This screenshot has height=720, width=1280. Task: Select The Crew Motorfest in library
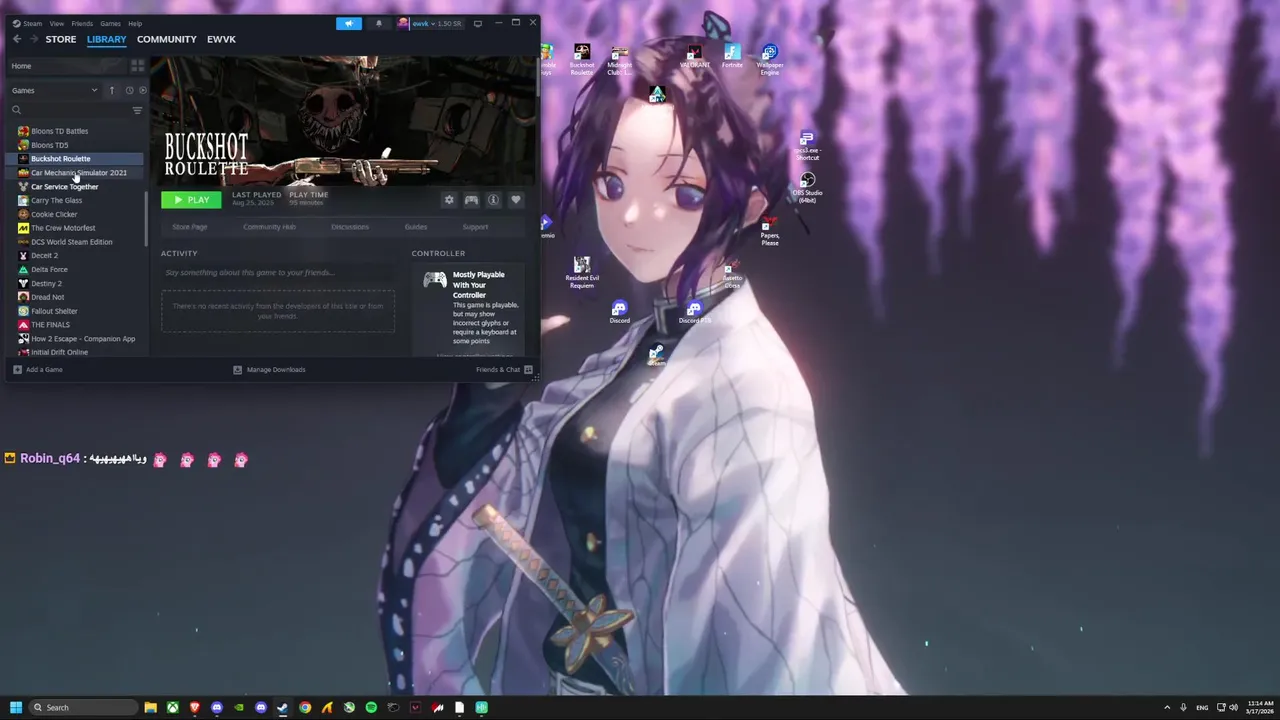tap(76, 228)
